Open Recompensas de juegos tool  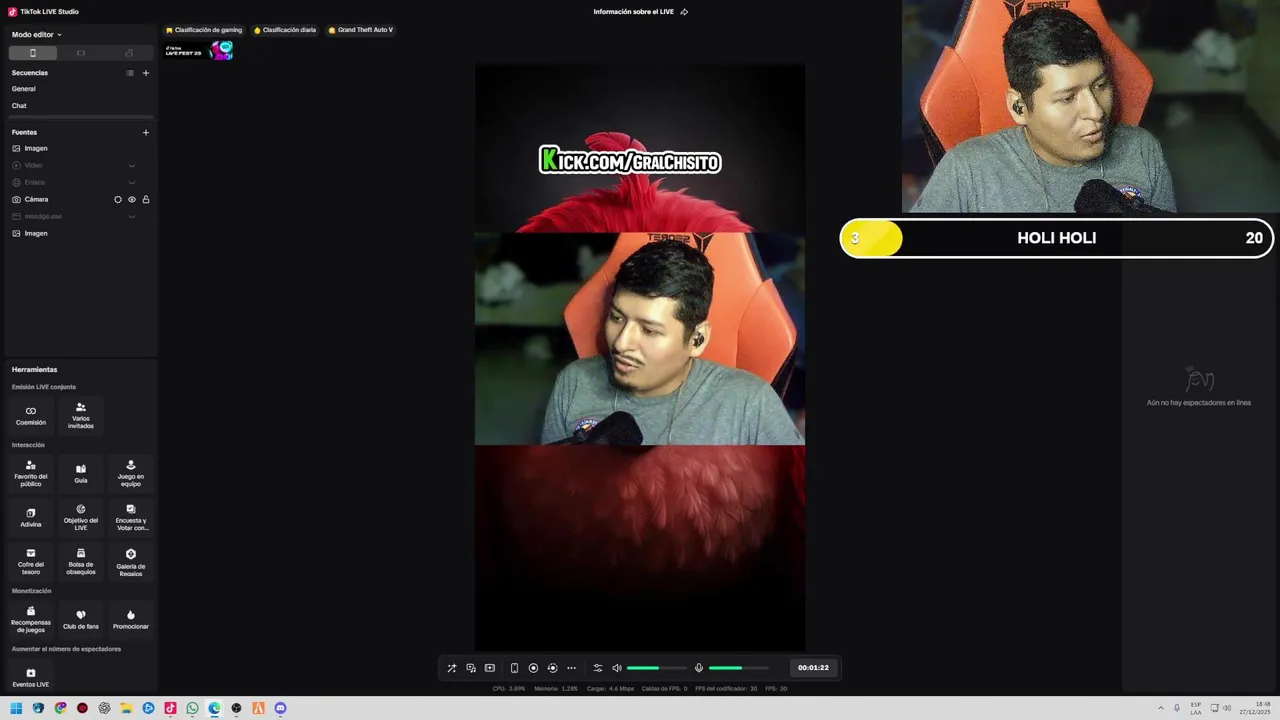[x=31, y=619]
